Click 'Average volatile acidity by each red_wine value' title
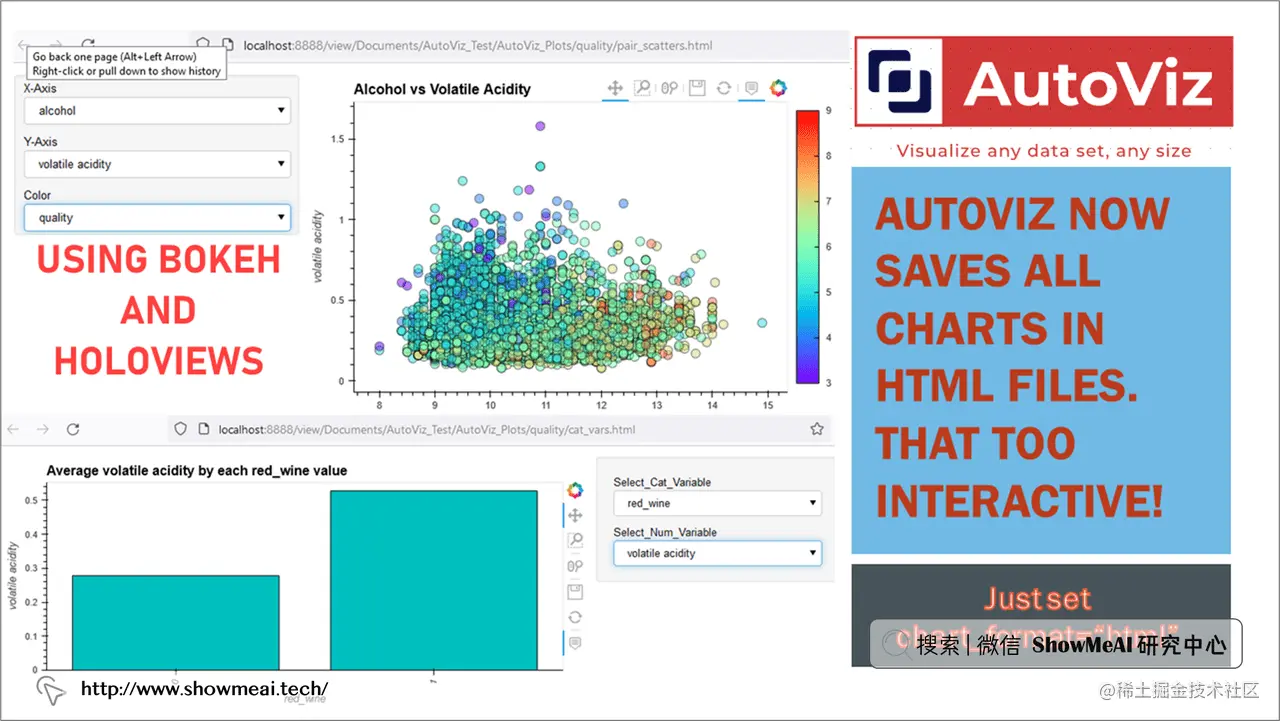This screenshot has width=1280, height=721. point(197,470)
